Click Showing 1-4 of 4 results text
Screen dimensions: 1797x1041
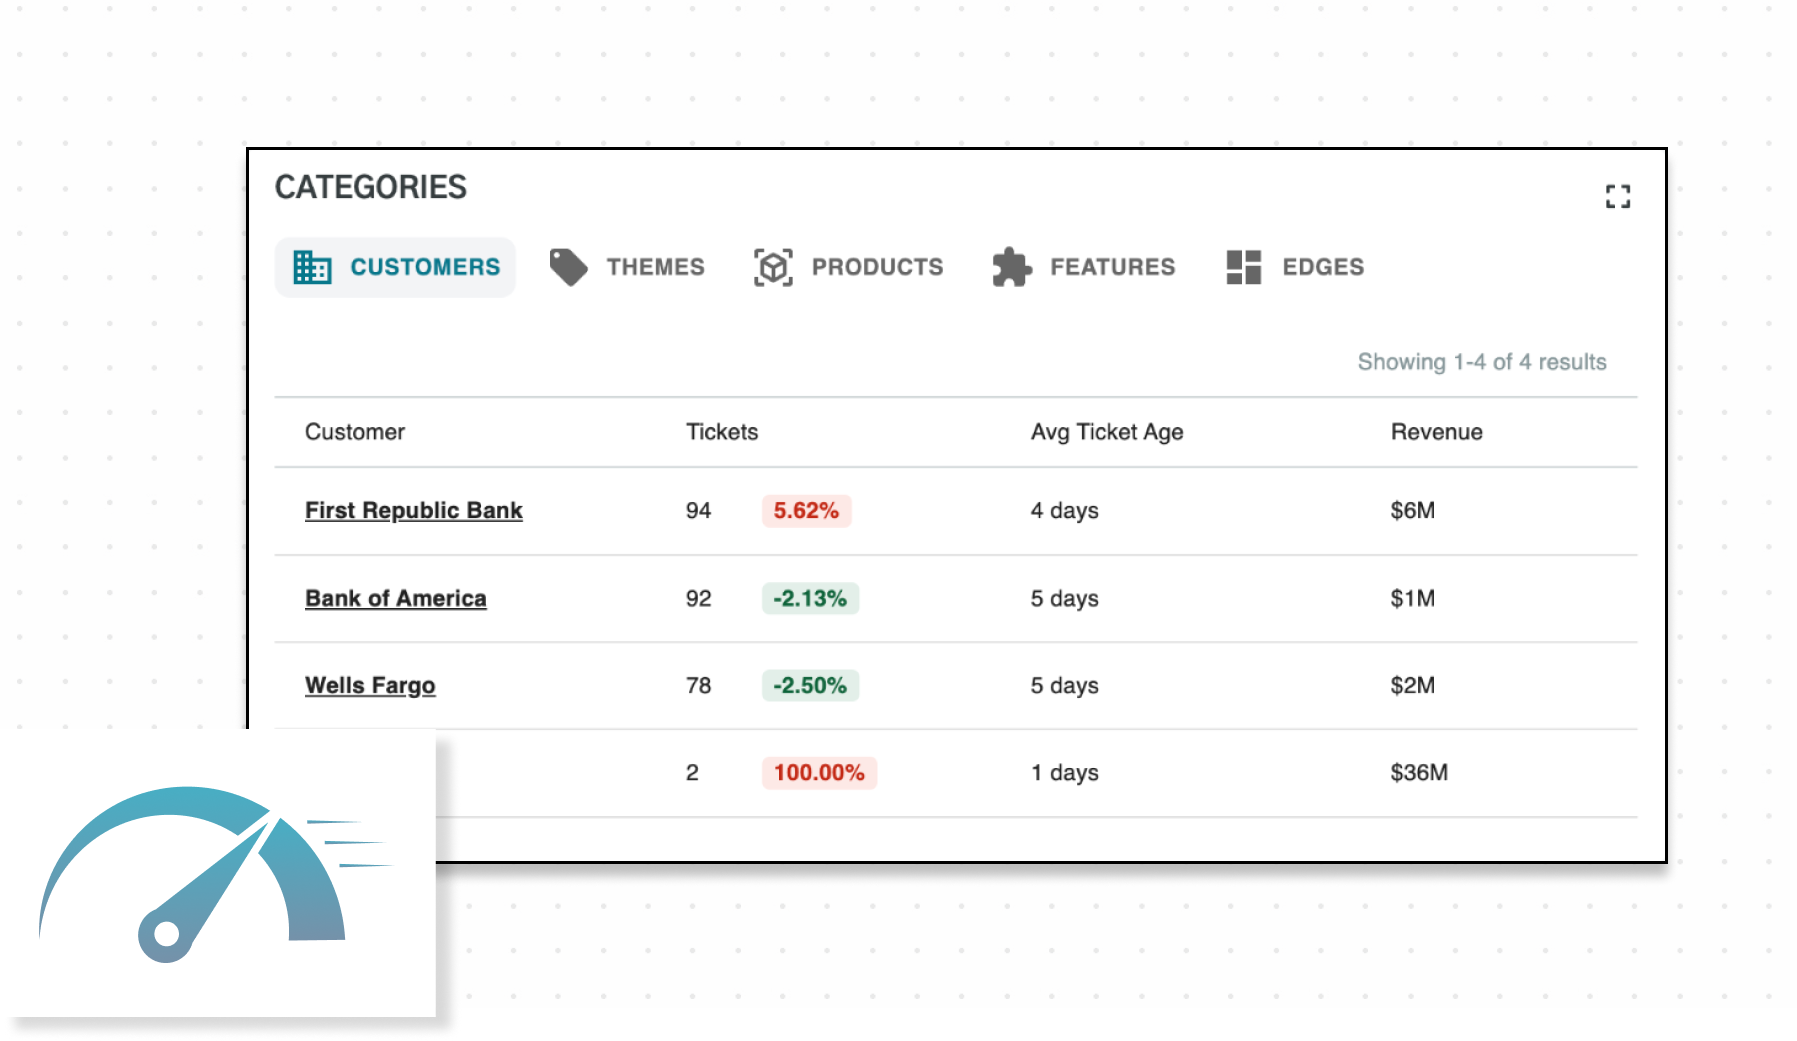point(1482,362)
